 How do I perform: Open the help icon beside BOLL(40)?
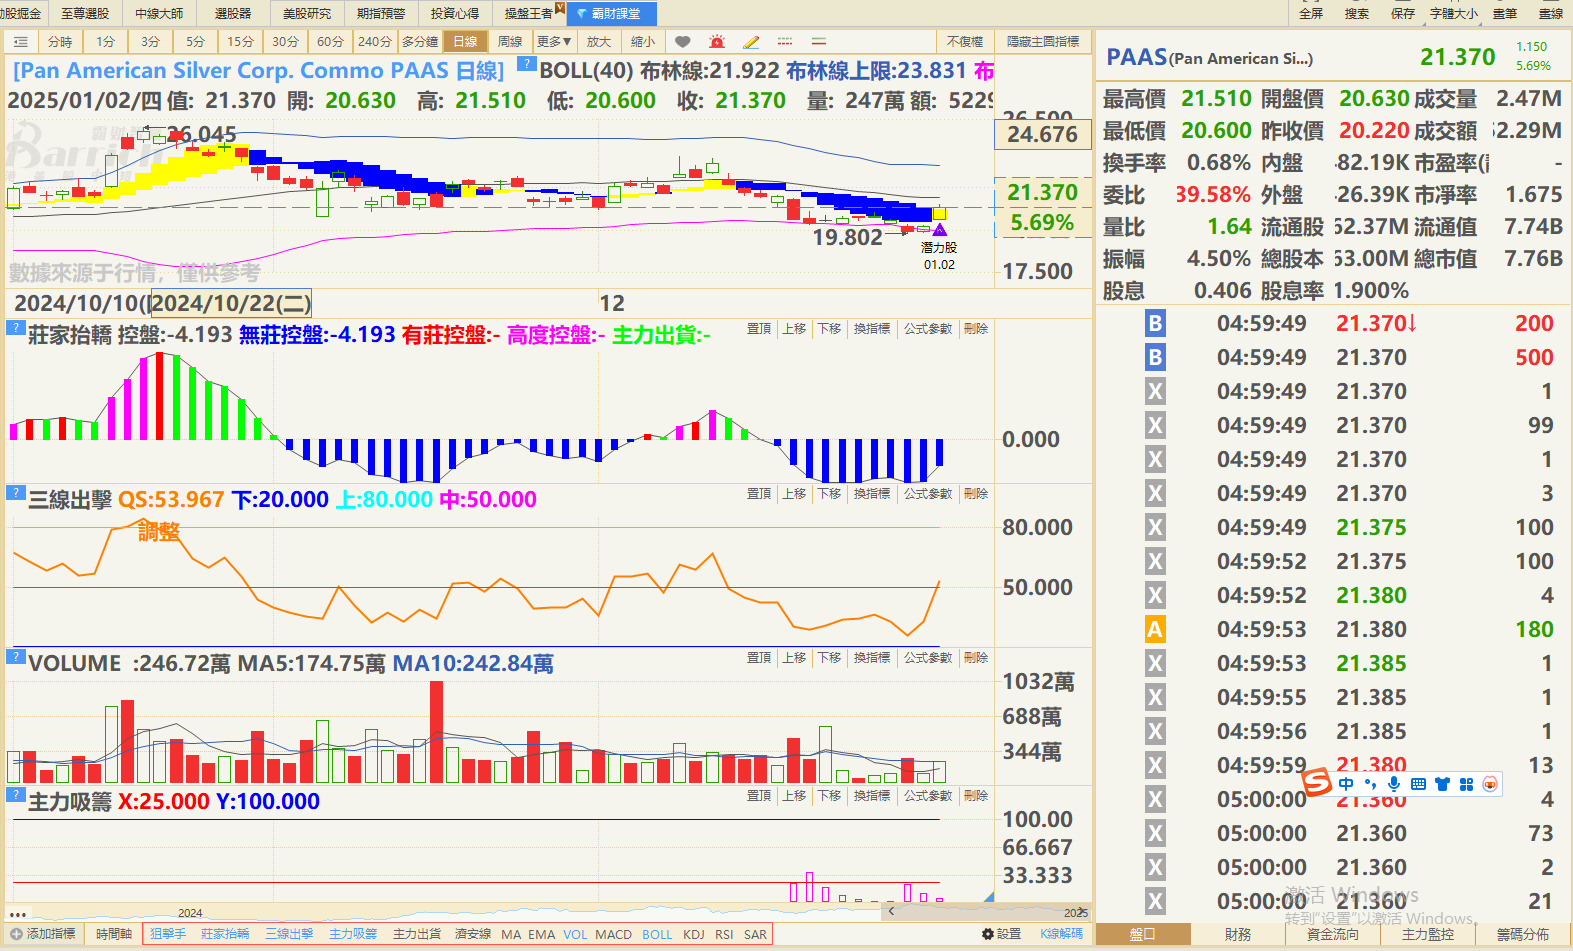(x=525, y=65)
